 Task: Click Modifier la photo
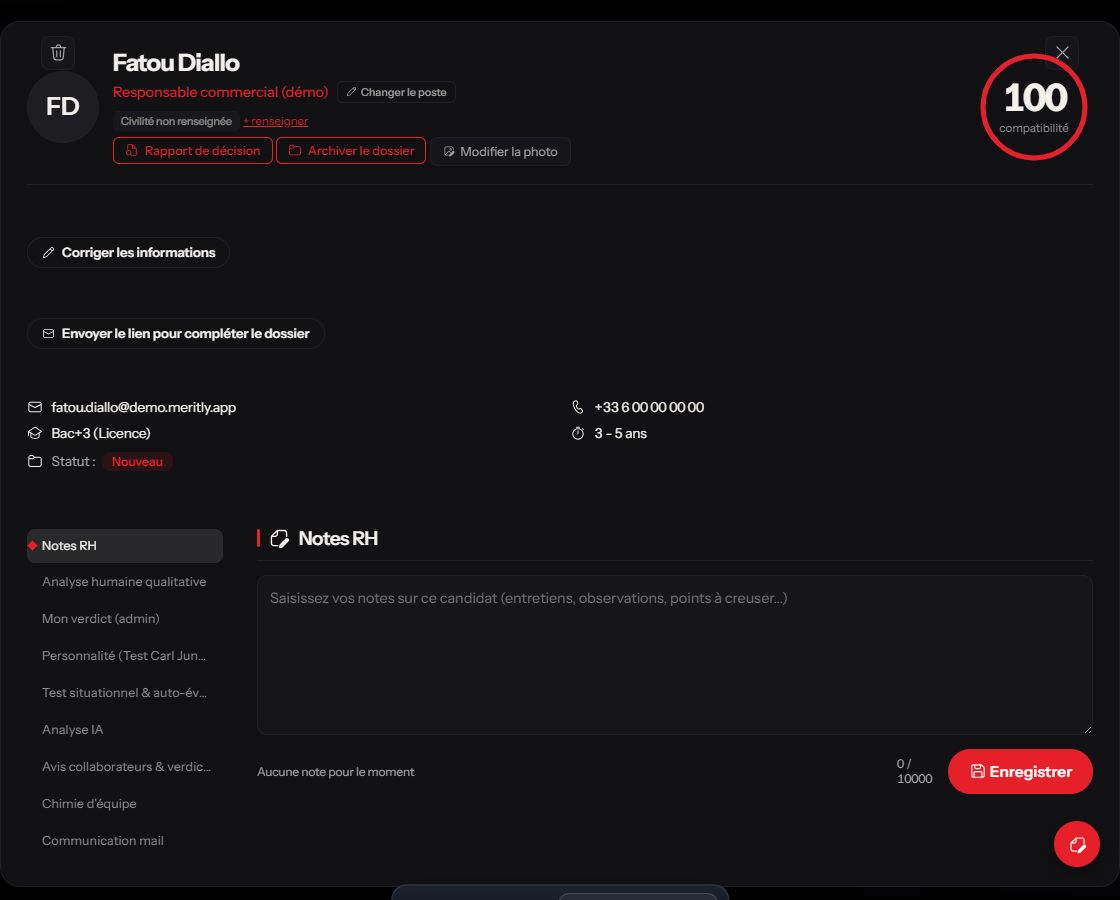[500, 151]
